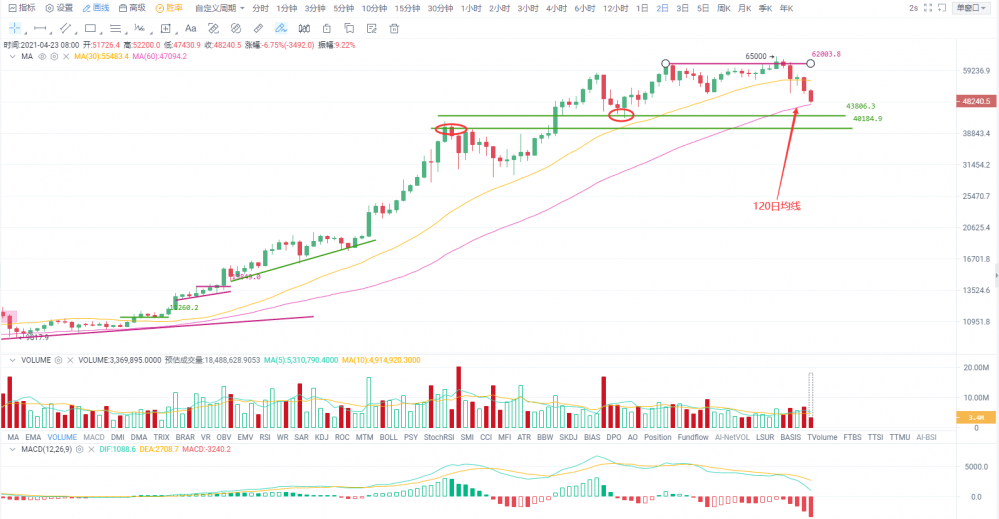Screen dimensions: 999x519
Task: Switch to 分时 time period
Action: (261, 8)
